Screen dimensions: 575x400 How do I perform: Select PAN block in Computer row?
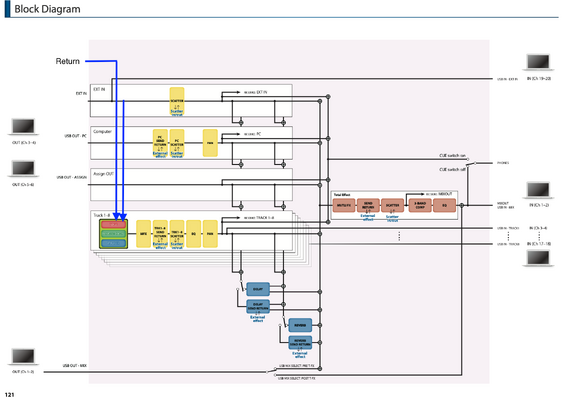pyautogui.click(x=210, y=143)
